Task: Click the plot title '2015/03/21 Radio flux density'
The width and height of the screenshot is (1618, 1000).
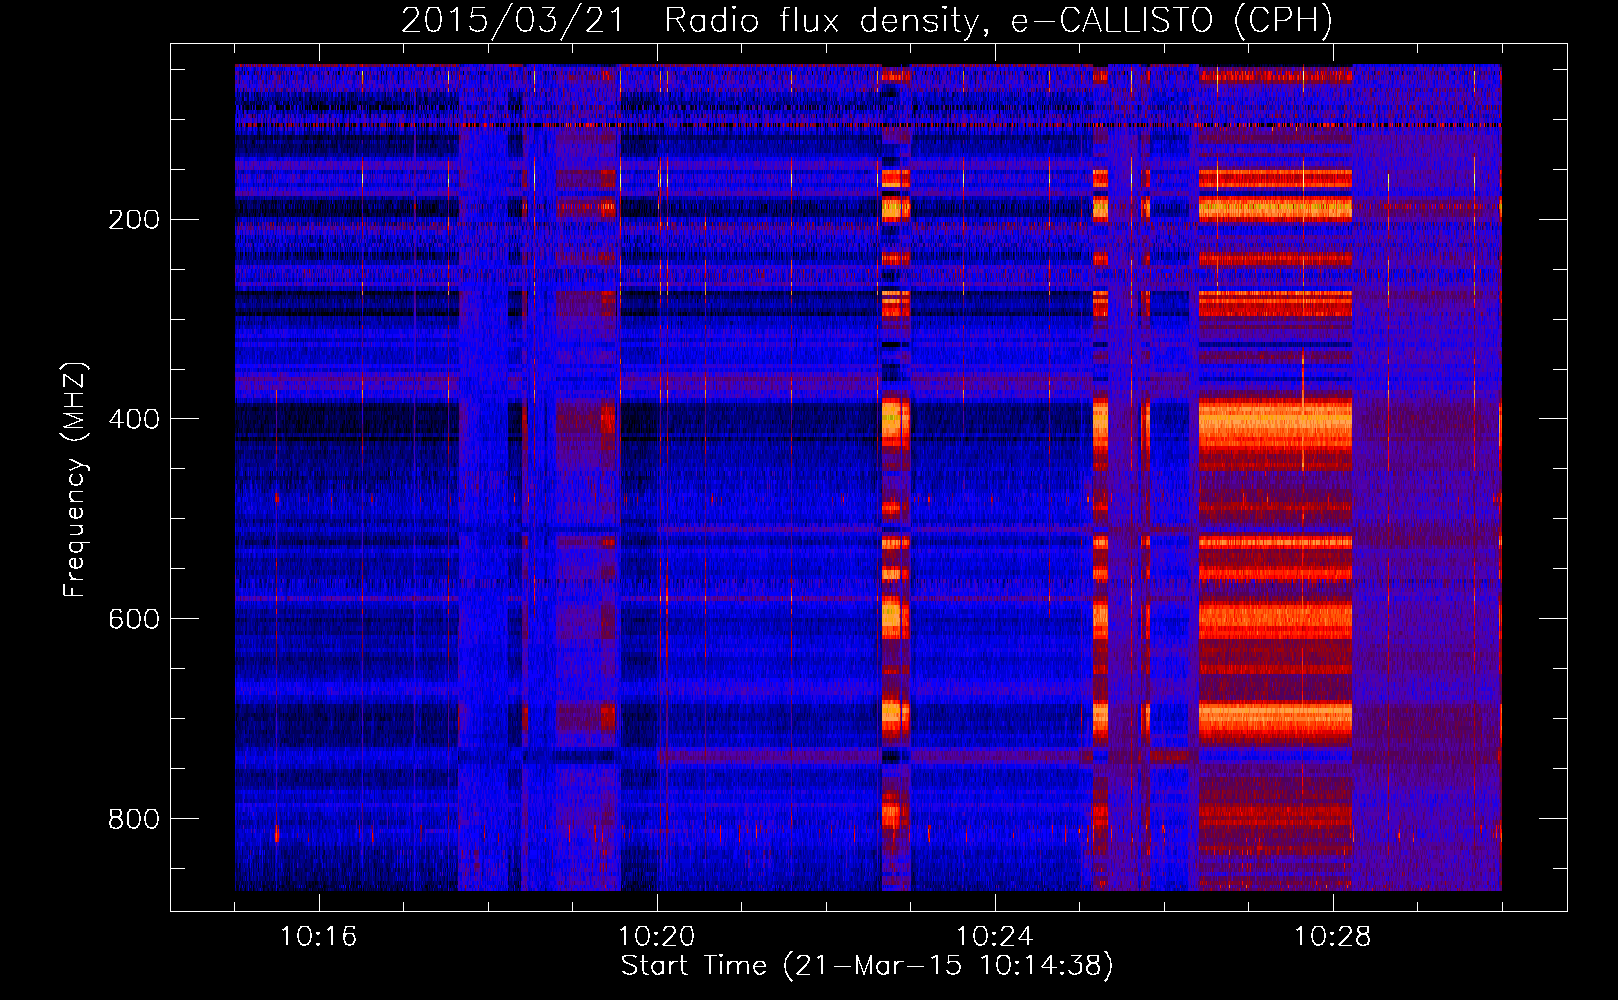Action: [867, 20]
